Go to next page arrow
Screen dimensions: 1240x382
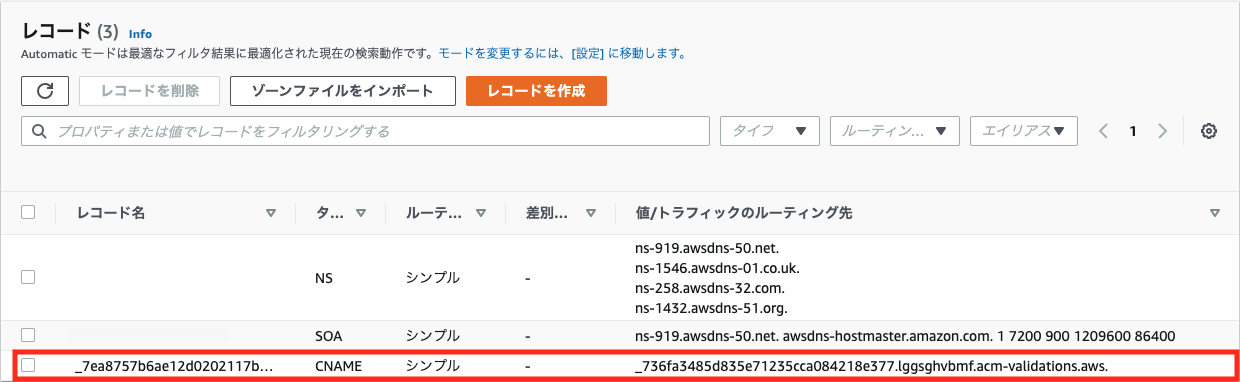click(1162, 131)
